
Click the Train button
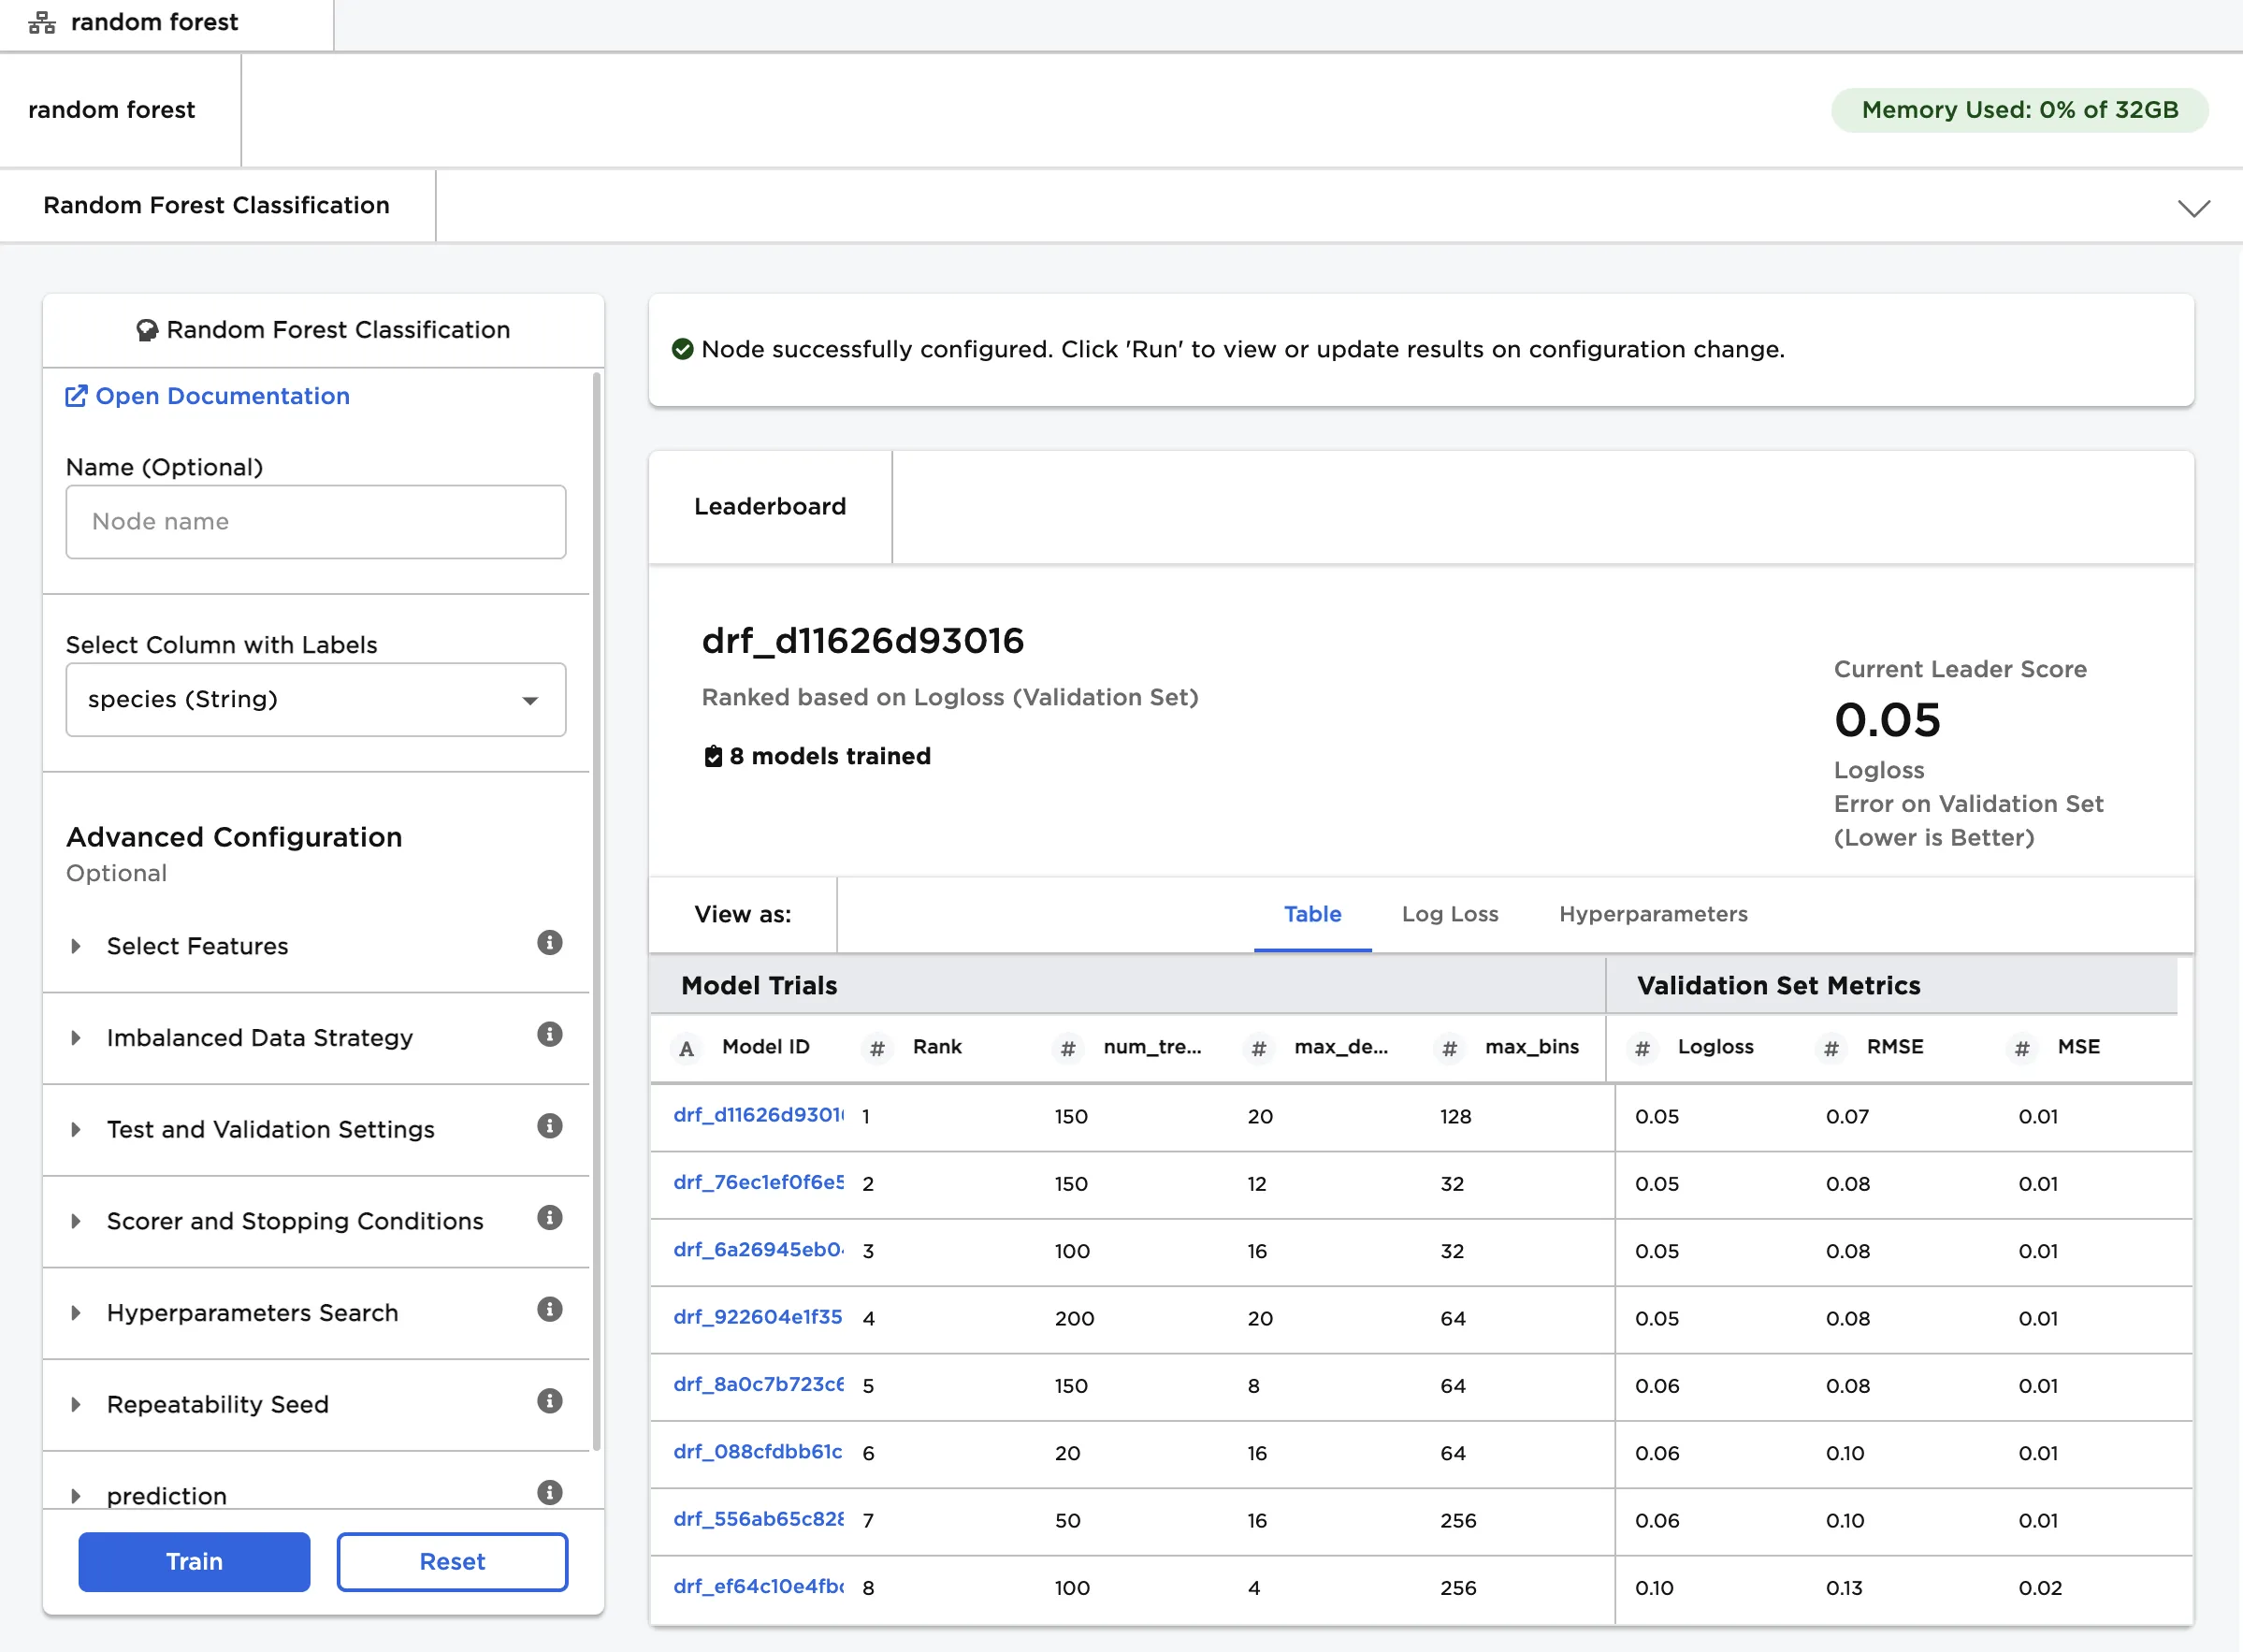pyautogui.click(x=194, y=1562)
